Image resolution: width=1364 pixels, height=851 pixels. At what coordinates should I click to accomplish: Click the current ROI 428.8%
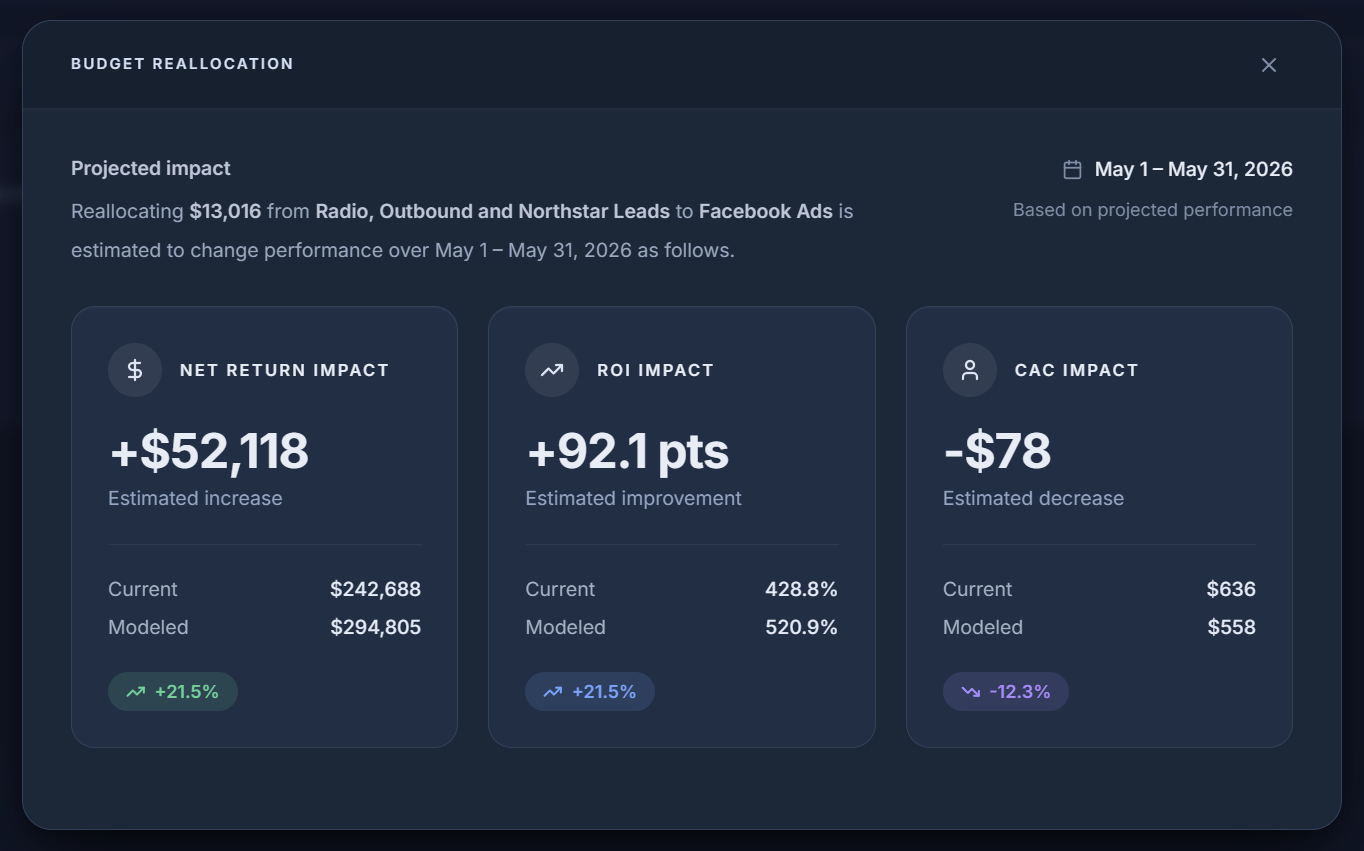coord(801,589)
